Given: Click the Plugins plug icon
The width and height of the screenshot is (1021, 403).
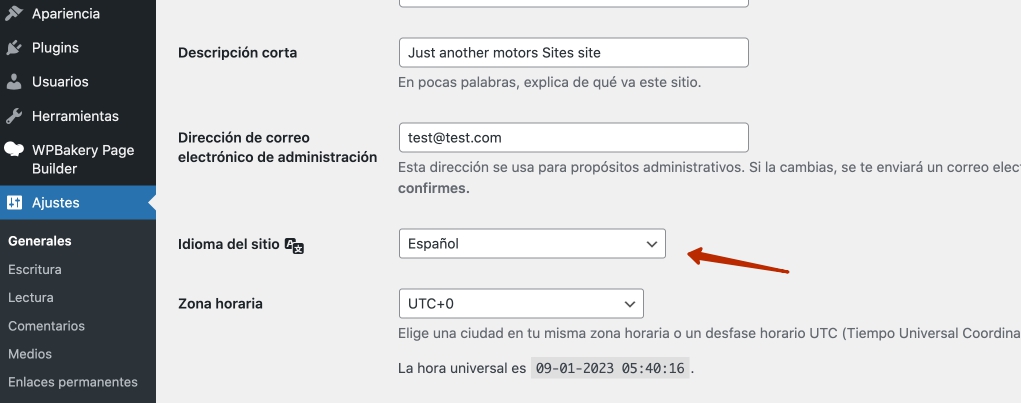Looking at the screenshot, I should click(14, 48).
